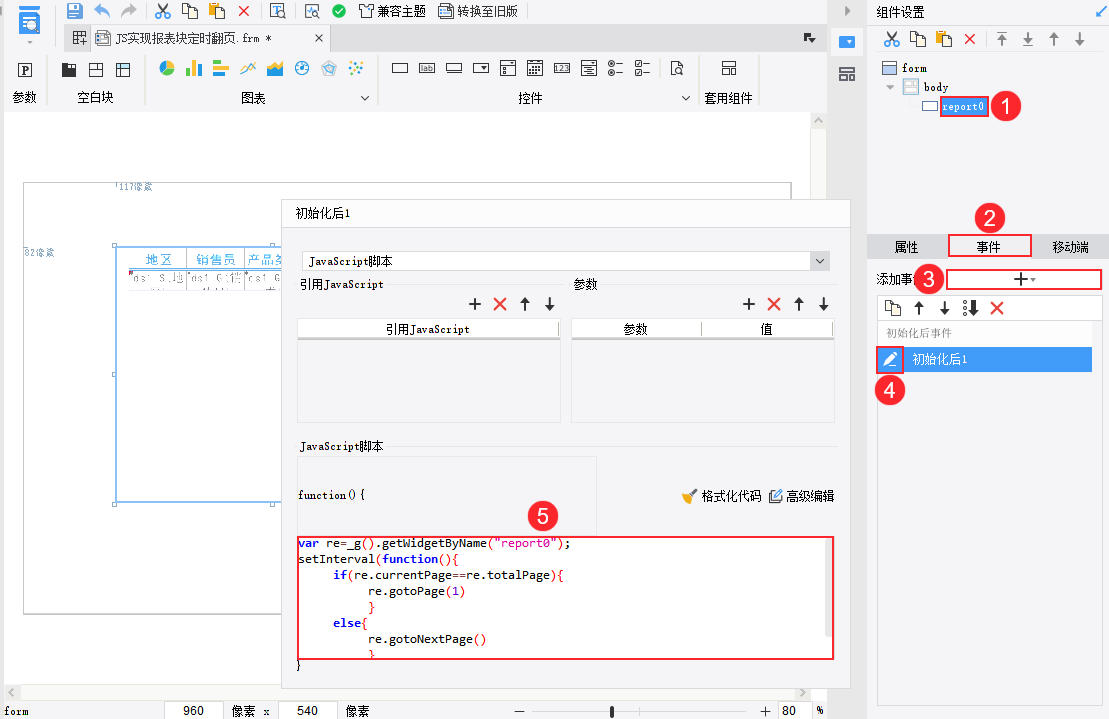Copy using the main toolbar copy icon
1109x719 pixels.
click(x=190, y=11)
